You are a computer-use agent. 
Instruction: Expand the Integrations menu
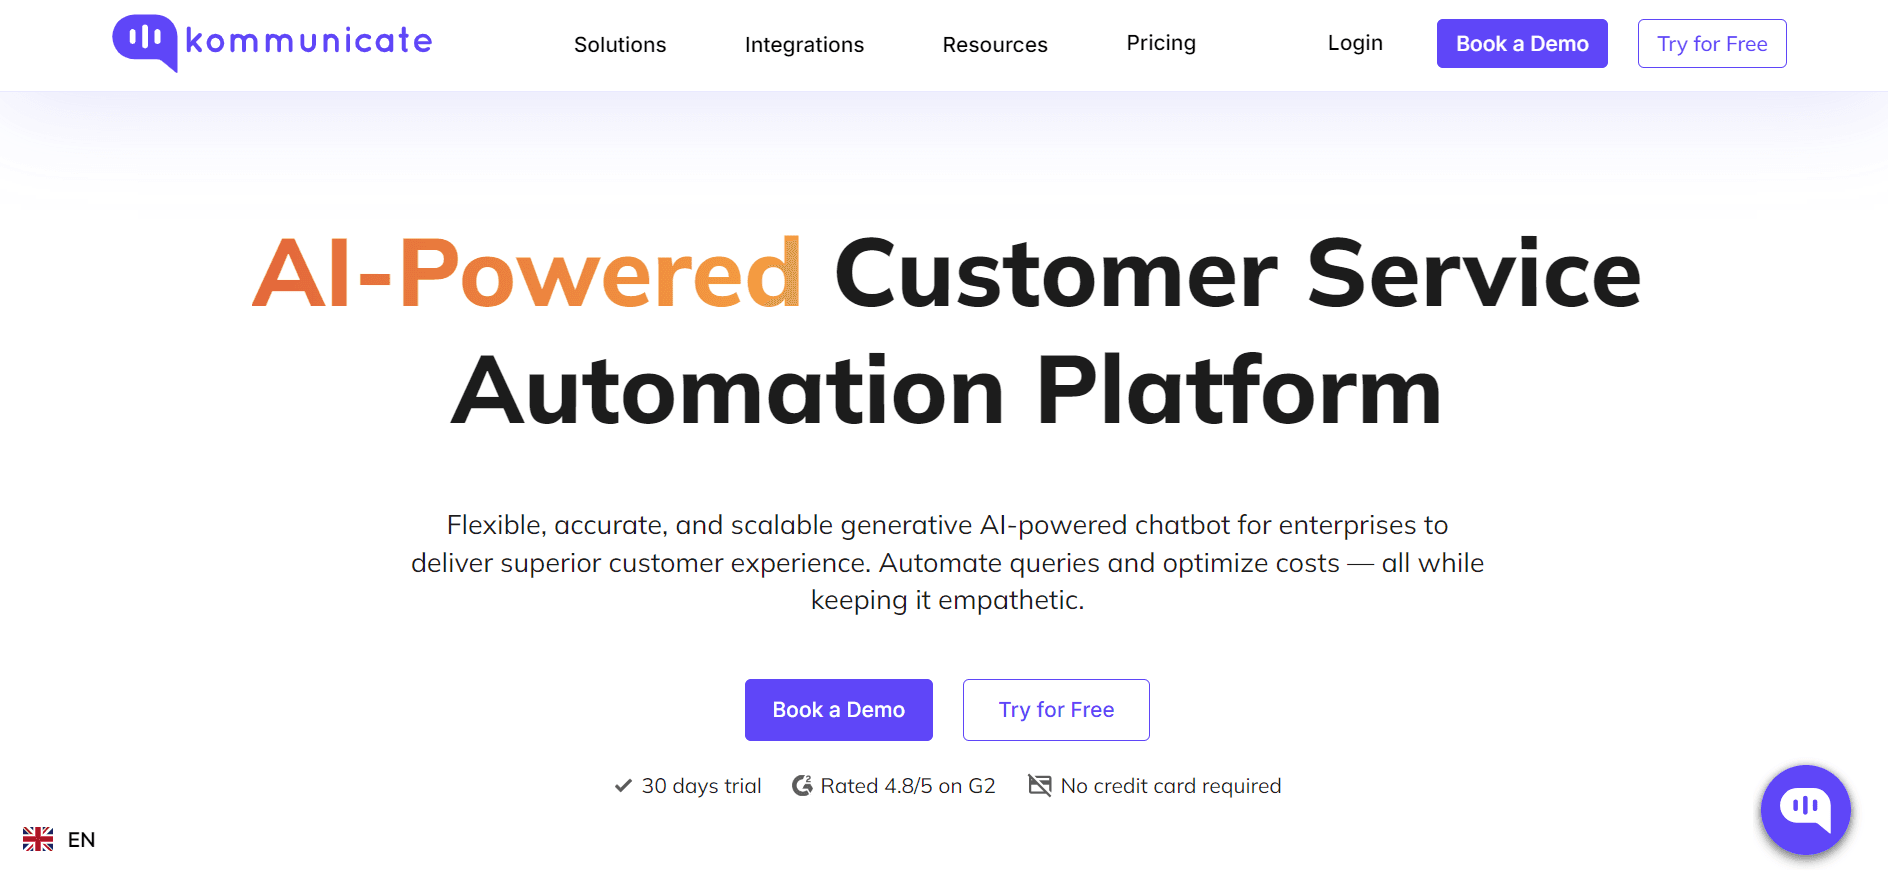coord(804,44)
